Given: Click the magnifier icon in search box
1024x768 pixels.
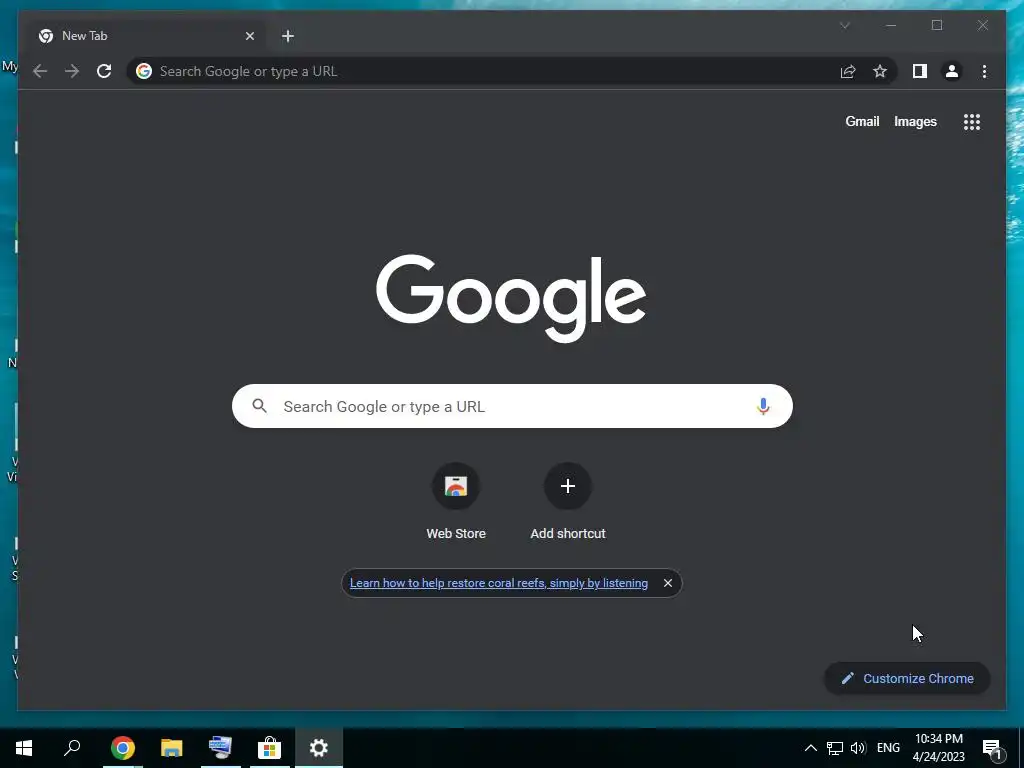Looking at the screenshot, I should click(259, 406).
